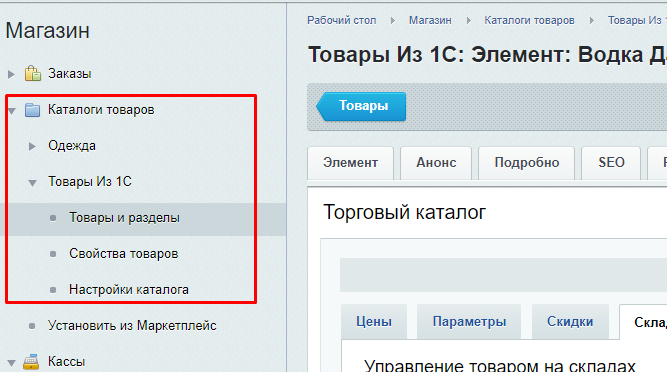Collapse the Каталоги товаров node arrow

(x=12, y=111)
